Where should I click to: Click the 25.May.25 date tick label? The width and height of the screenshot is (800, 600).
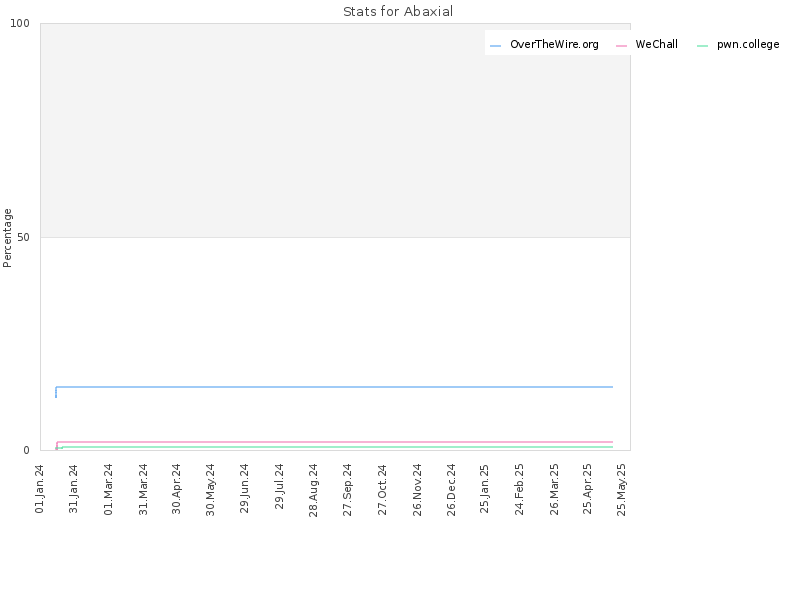[x=621, y=490]
